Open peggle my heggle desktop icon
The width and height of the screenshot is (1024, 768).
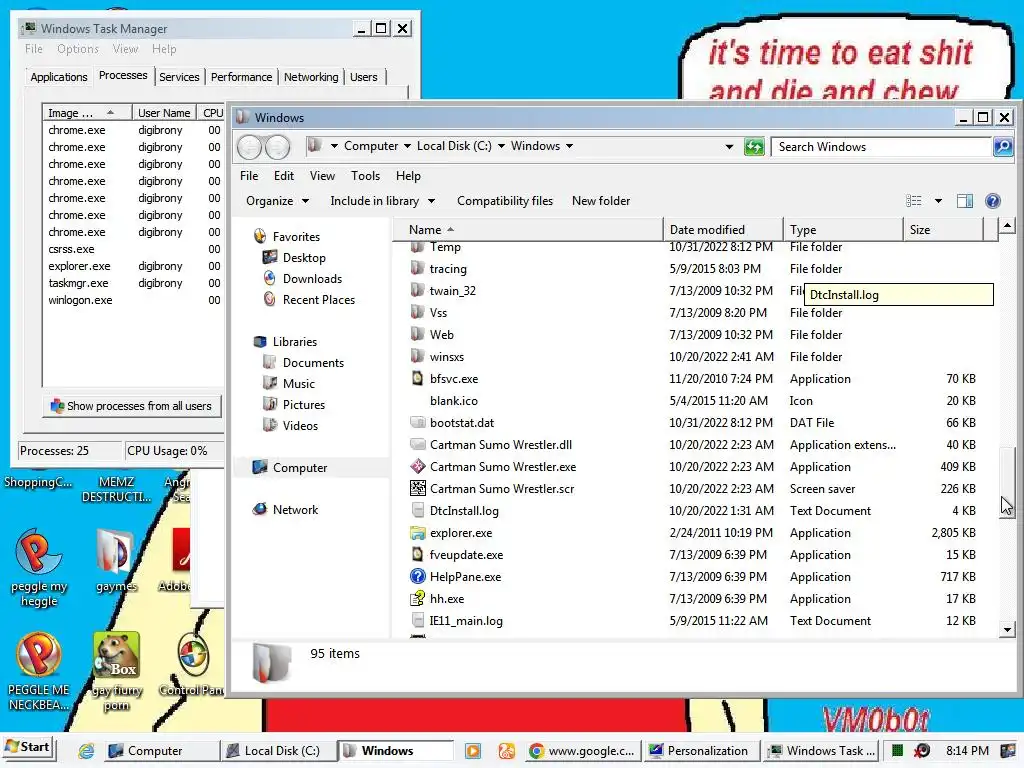coord(39,553)
